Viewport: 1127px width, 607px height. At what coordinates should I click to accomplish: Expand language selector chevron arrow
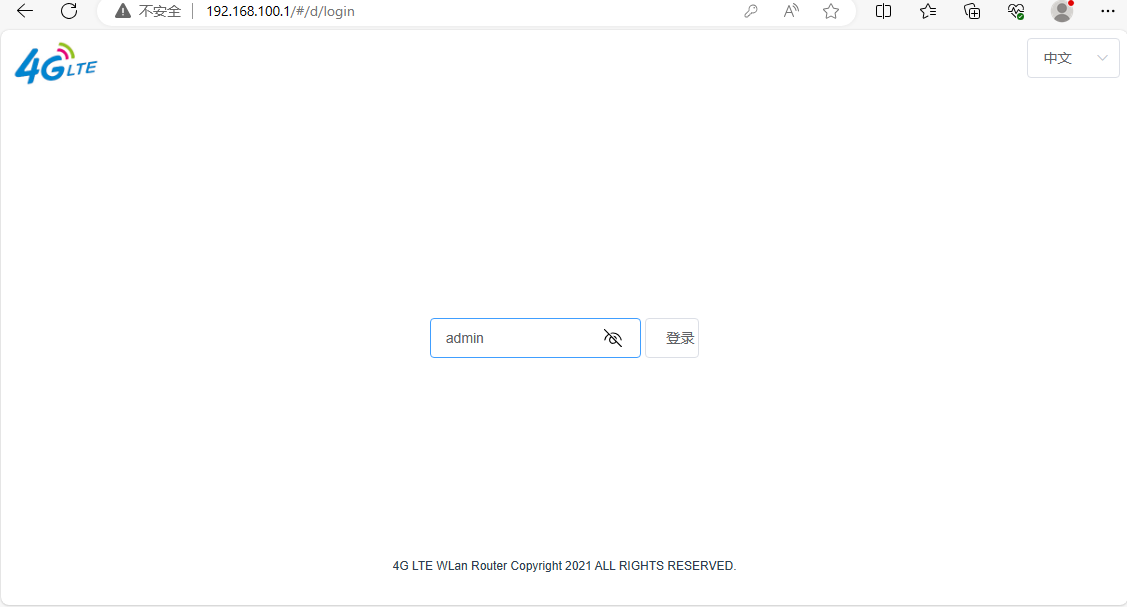[x=1102, y=58]
